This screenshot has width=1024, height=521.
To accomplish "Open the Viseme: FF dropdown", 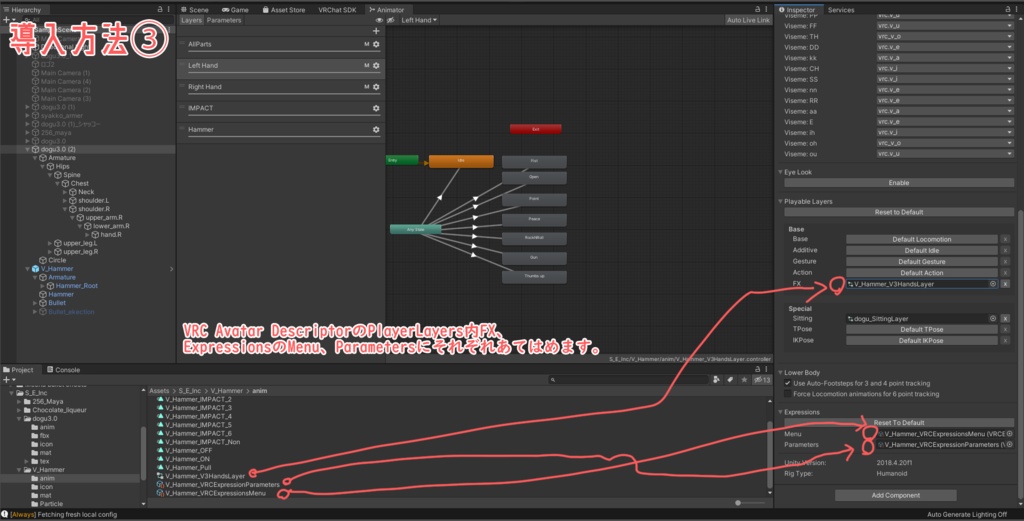I will pyautogui.click(x=944, y=26).
